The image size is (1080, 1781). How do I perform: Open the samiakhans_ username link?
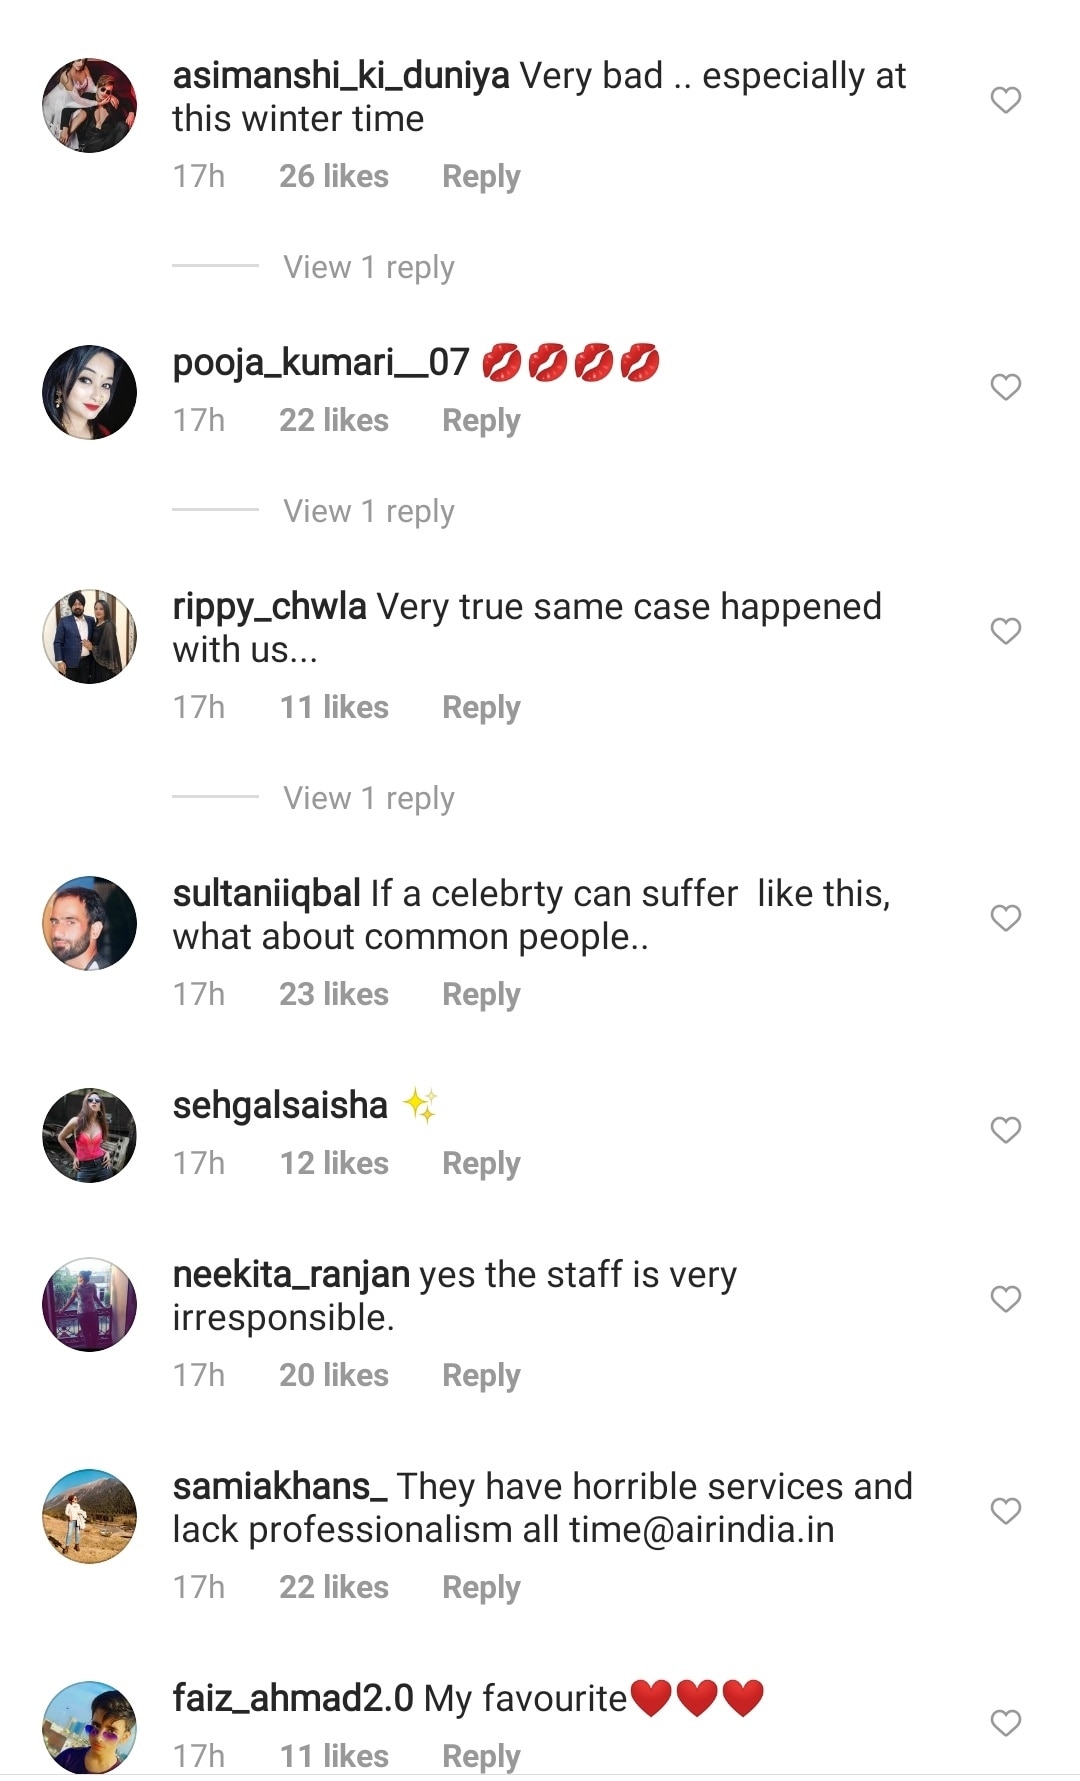[279, 1487]
